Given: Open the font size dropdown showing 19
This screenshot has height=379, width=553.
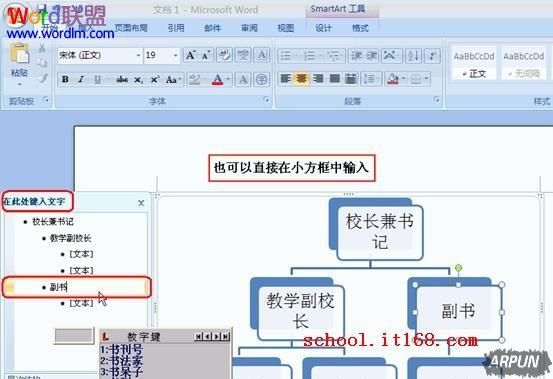Looking at the screenshot, I should (x=175, y=56).
